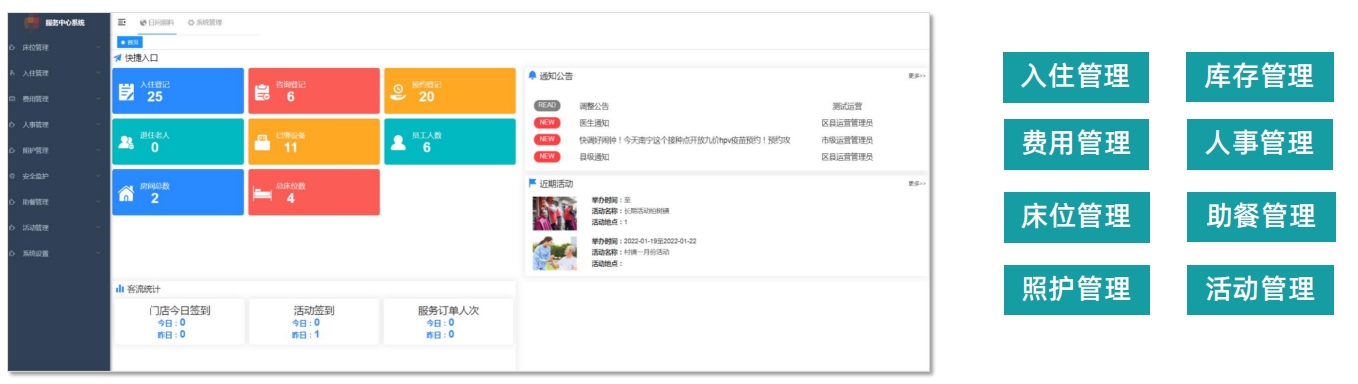Click the flag icon beside 近期活动
Image resolution: width=1358 pixels, height=384 pixels.
tap(532, 183)
